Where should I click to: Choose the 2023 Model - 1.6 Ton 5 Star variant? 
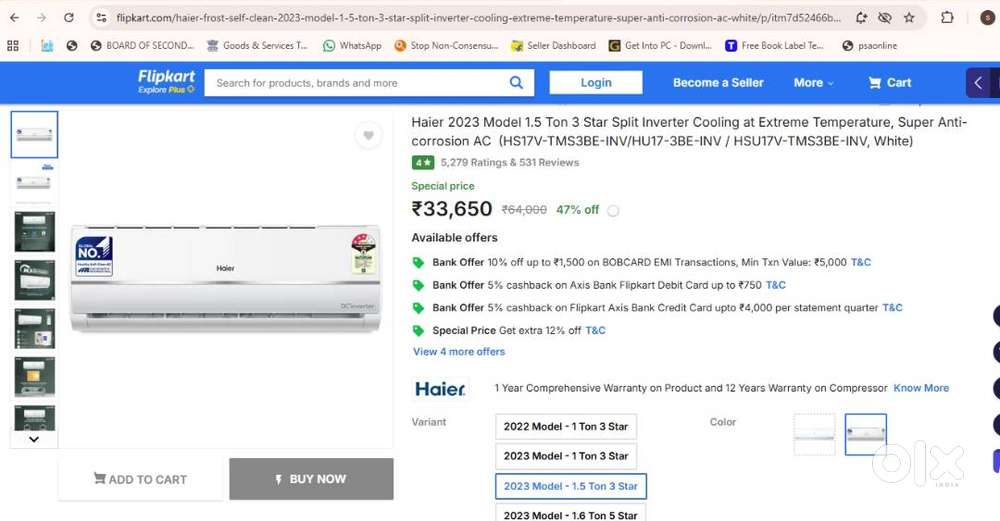tap(570, 514)
